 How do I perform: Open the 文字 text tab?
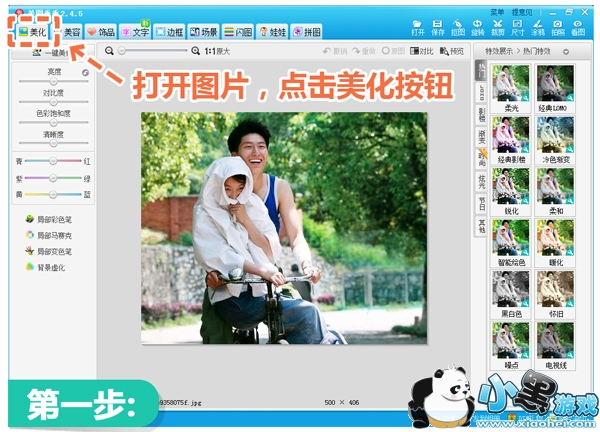click(135, 32)
